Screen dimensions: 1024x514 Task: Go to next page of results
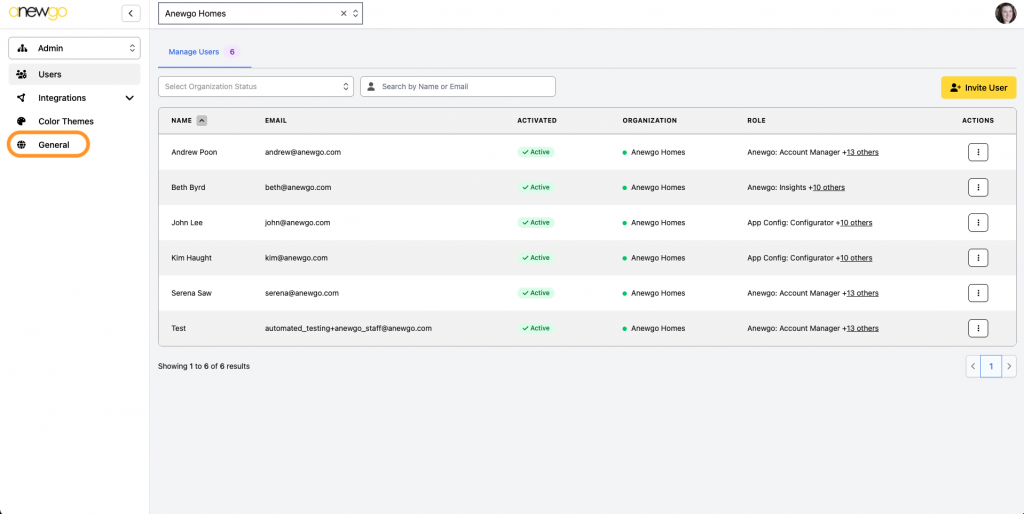point(1009,366)
